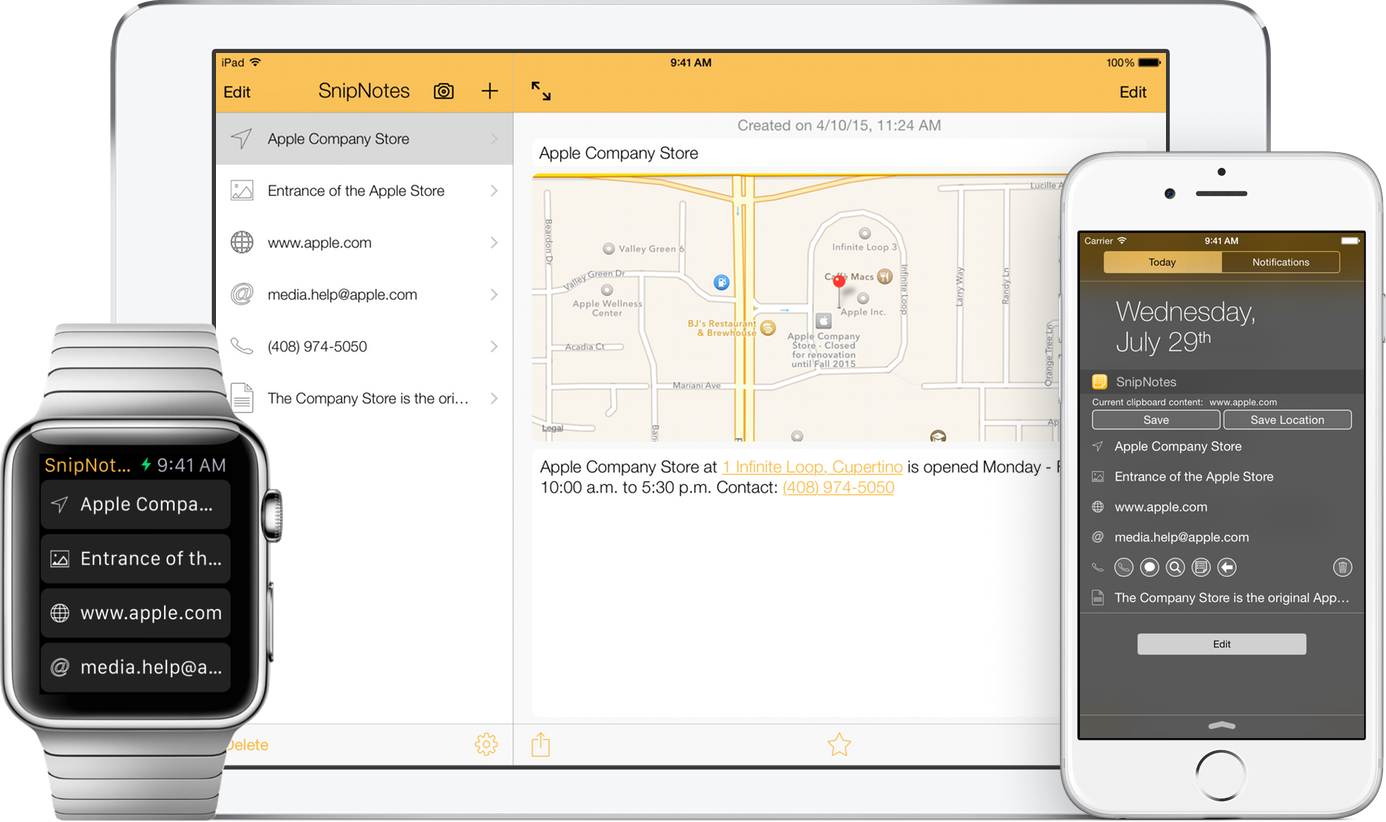Viewport: 1386px width, 822px height.
Task: Tap Save Location button on iPhone
Action: click(x=1287, y=420)
